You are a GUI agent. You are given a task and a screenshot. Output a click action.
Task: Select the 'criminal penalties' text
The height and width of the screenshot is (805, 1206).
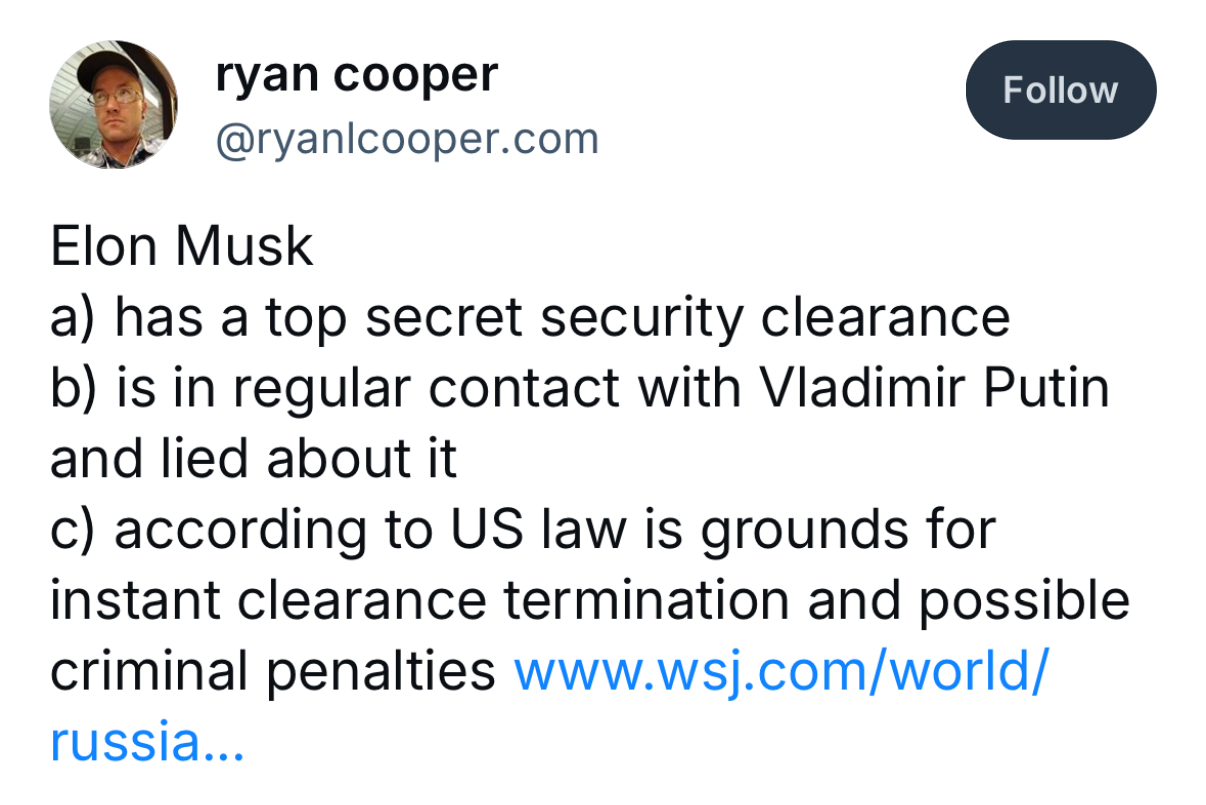(x=273, y=672)
